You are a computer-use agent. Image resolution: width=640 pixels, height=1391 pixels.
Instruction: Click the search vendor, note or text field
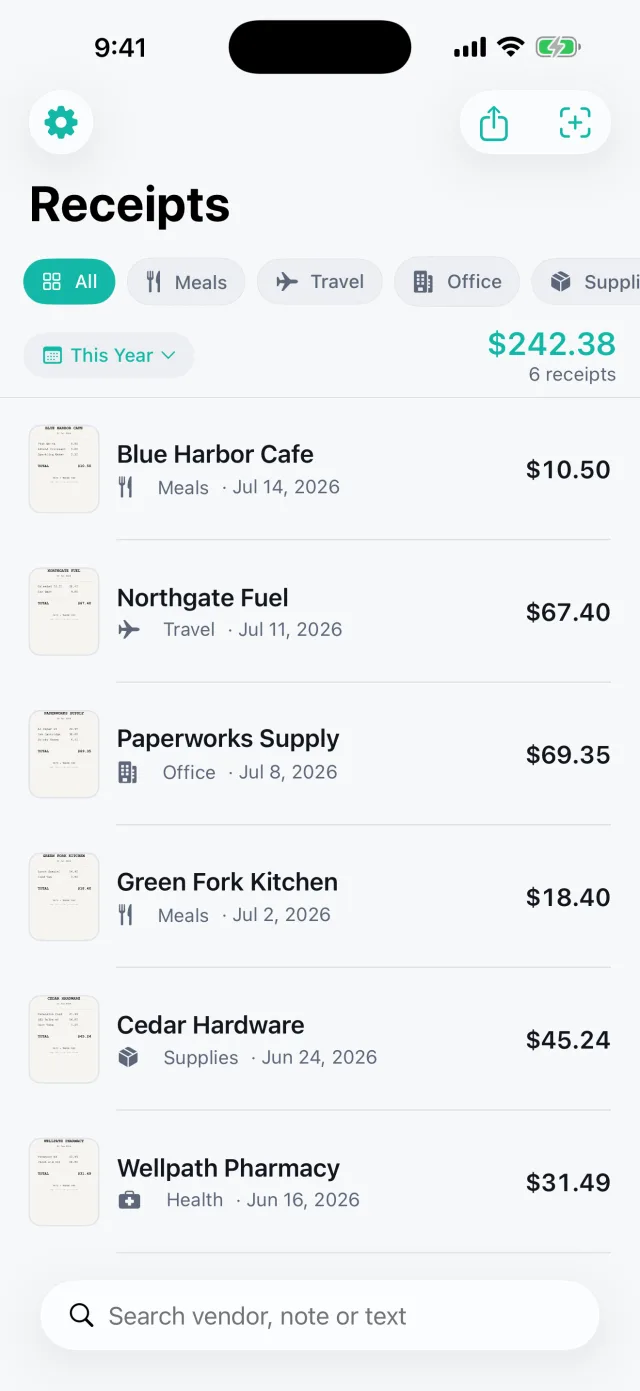[x=320, y=1315]
